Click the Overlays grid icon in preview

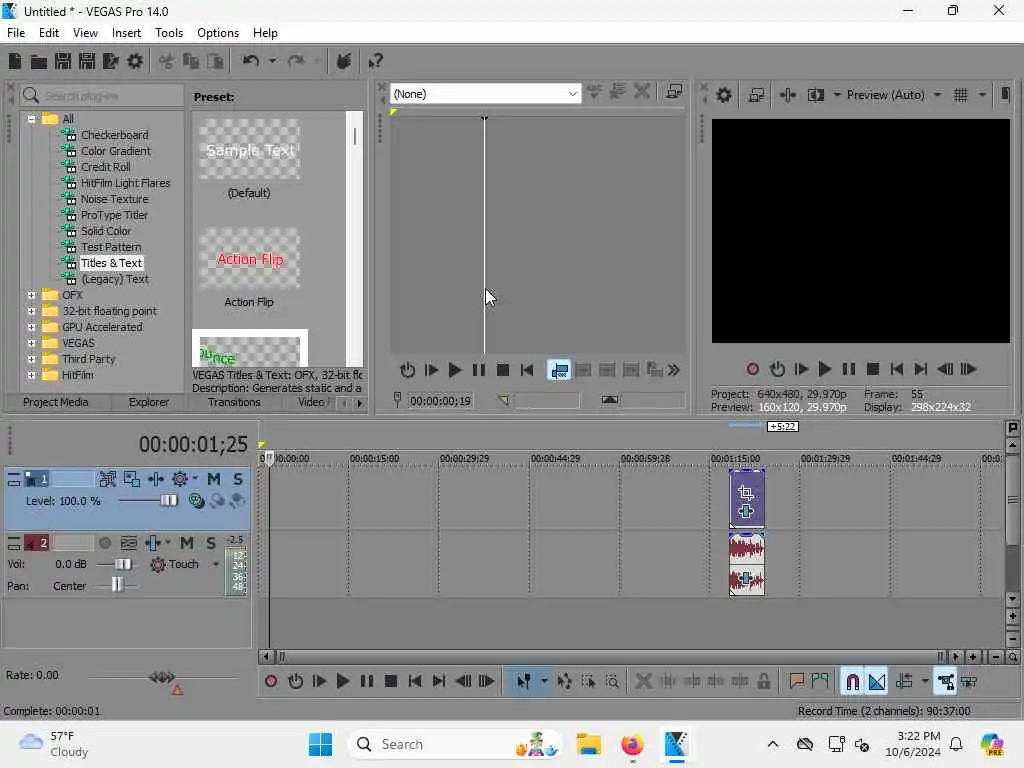[961, 95]
